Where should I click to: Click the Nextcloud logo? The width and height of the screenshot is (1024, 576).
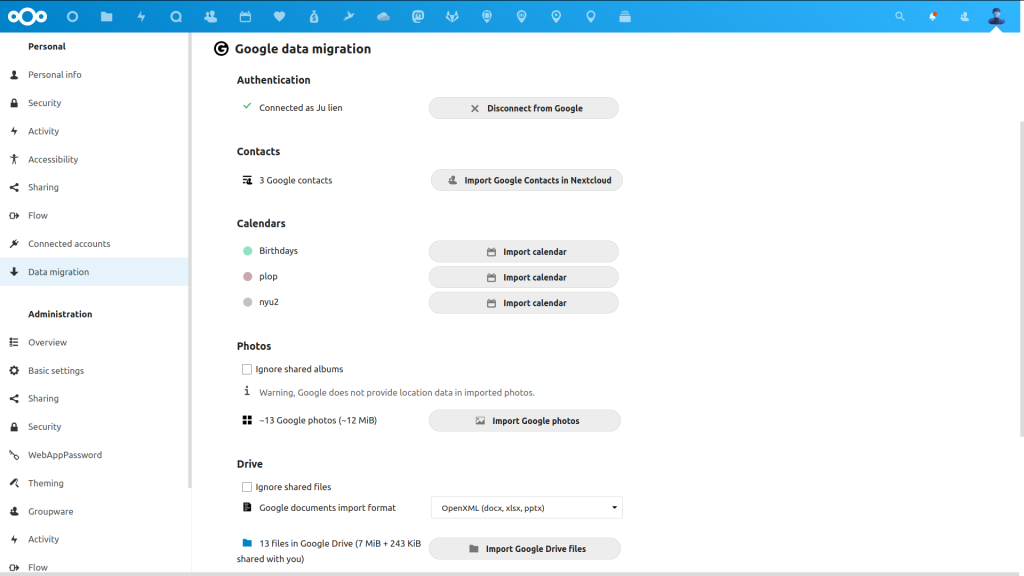pos(27,15)
